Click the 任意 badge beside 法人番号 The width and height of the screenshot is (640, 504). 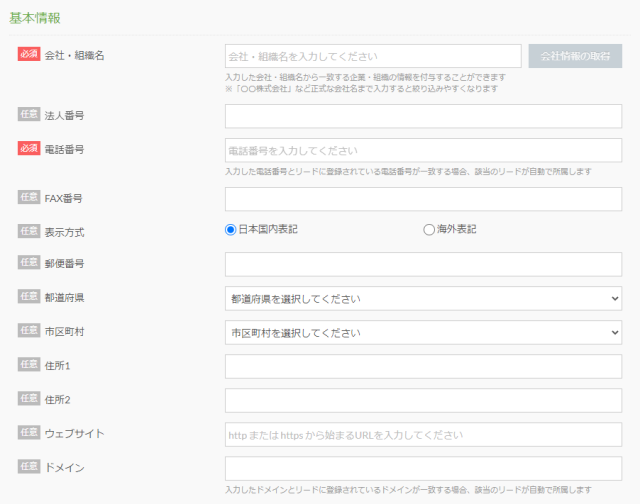[28, 114]
